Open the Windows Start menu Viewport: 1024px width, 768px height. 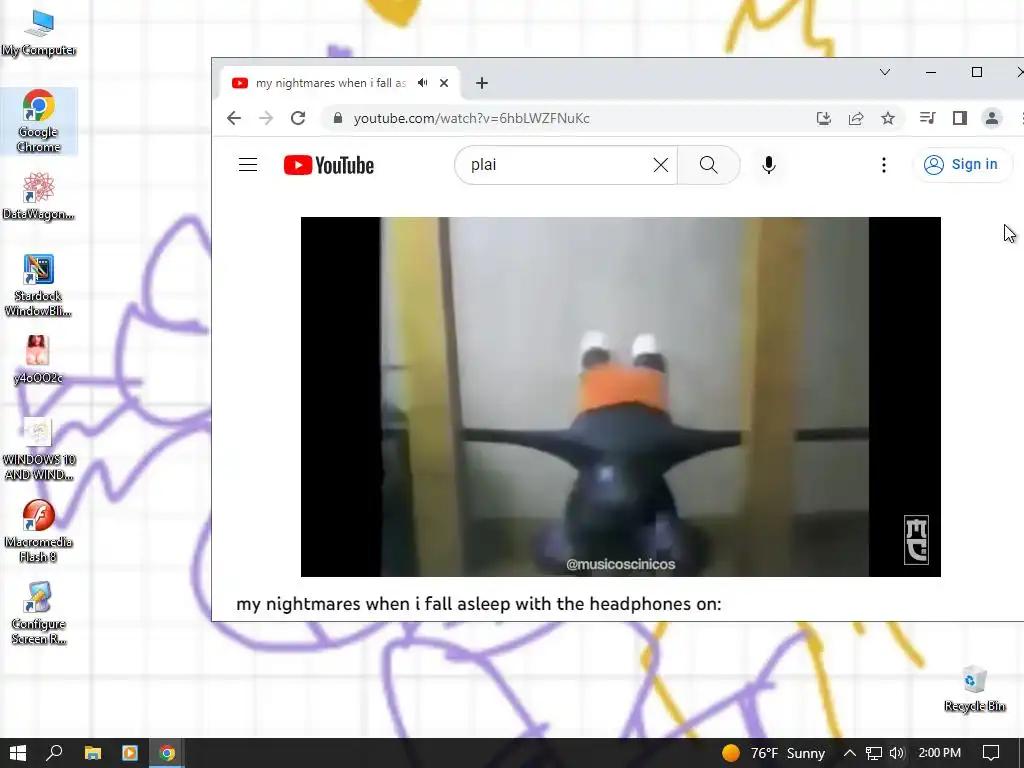[18, 753]
